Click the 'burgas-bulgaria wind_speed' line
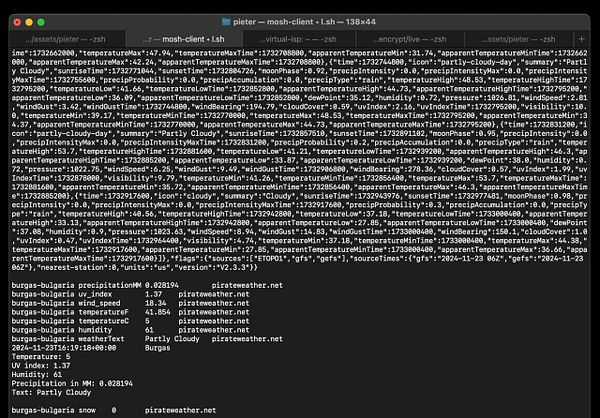Viewport: 600px width, 418px height. [130, 303]
